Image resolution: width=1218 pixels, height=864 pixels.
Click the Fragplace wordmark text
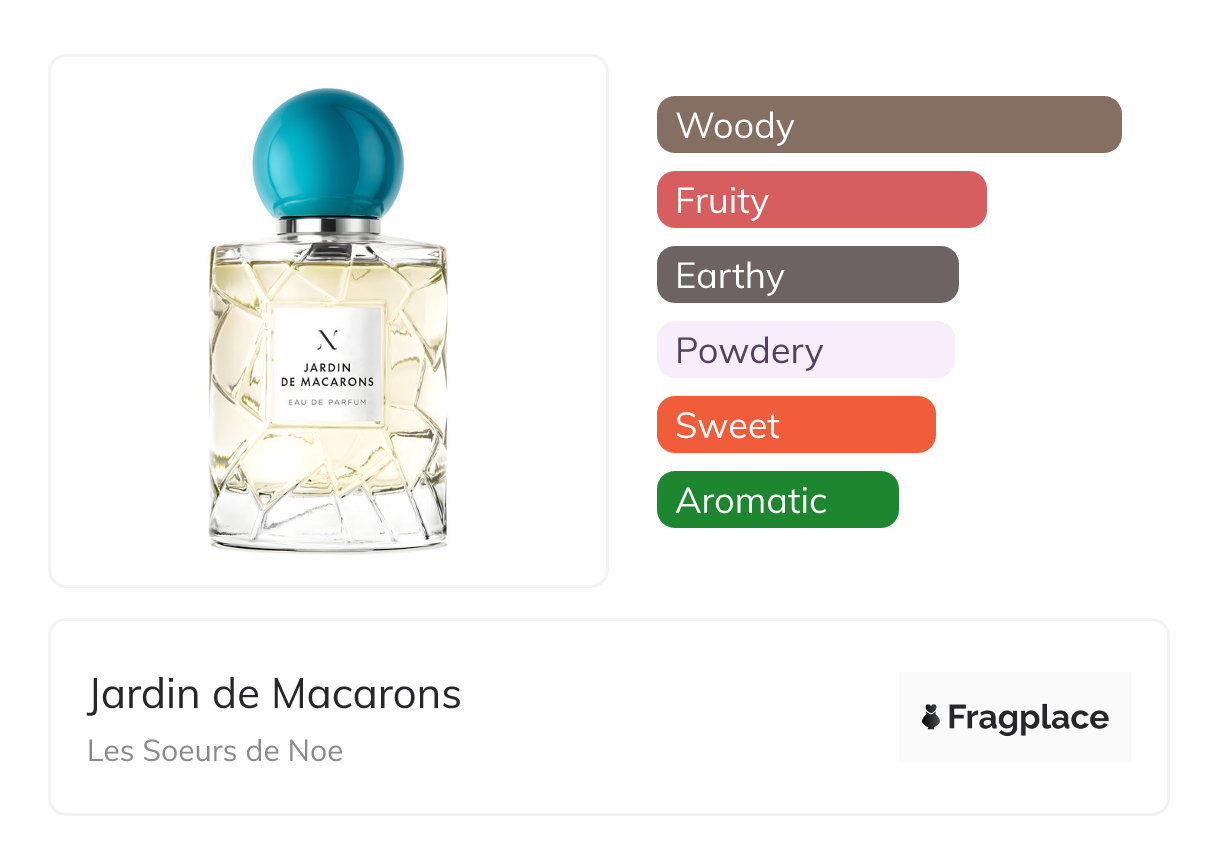1028,718
